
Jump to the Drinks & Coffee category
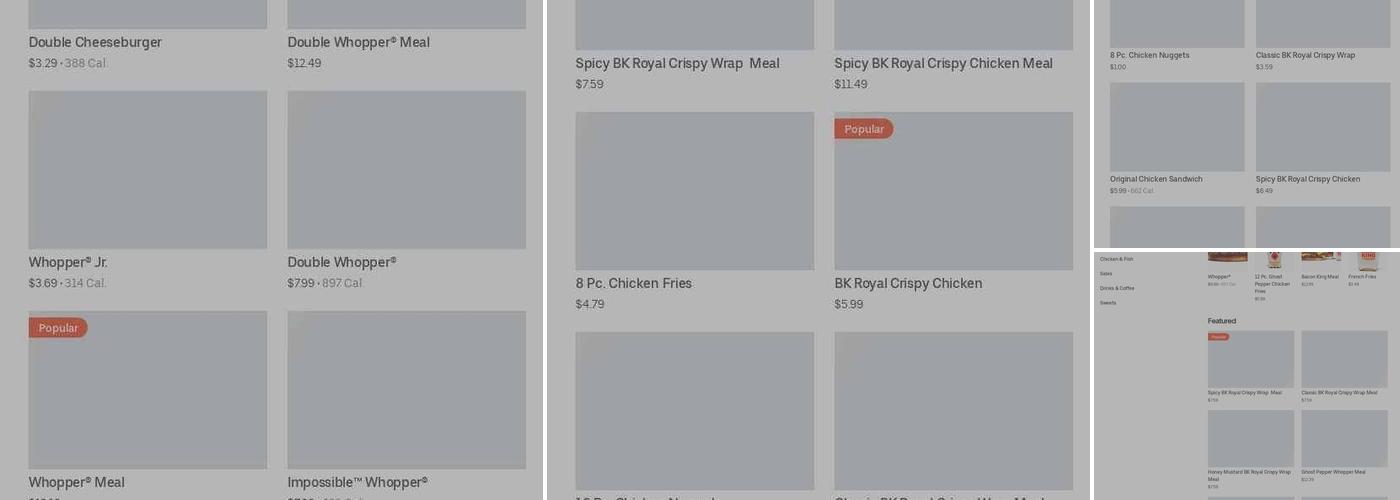coord(1117,288)
